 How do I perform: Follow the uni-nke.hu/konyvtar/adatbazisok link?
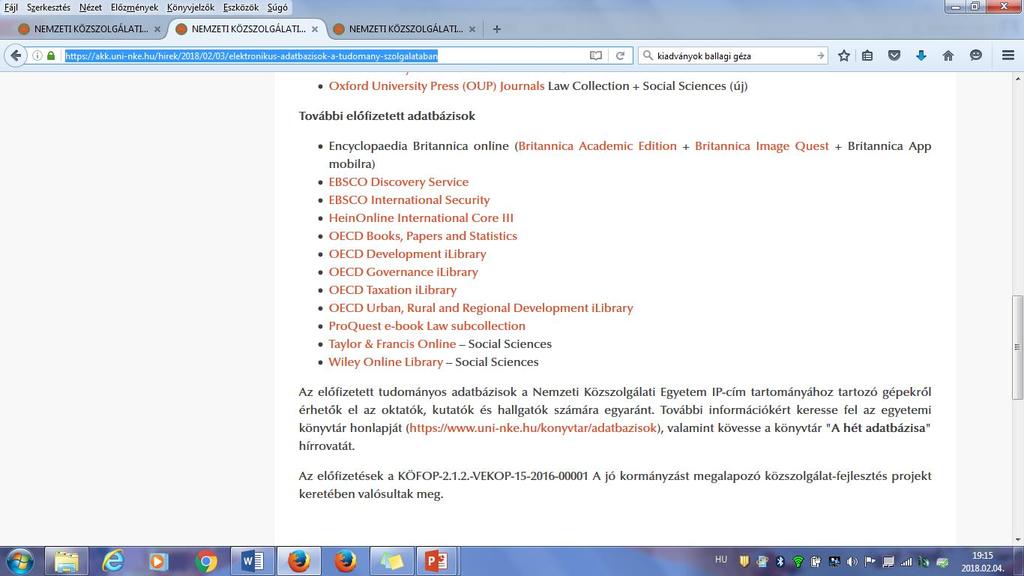533,428
